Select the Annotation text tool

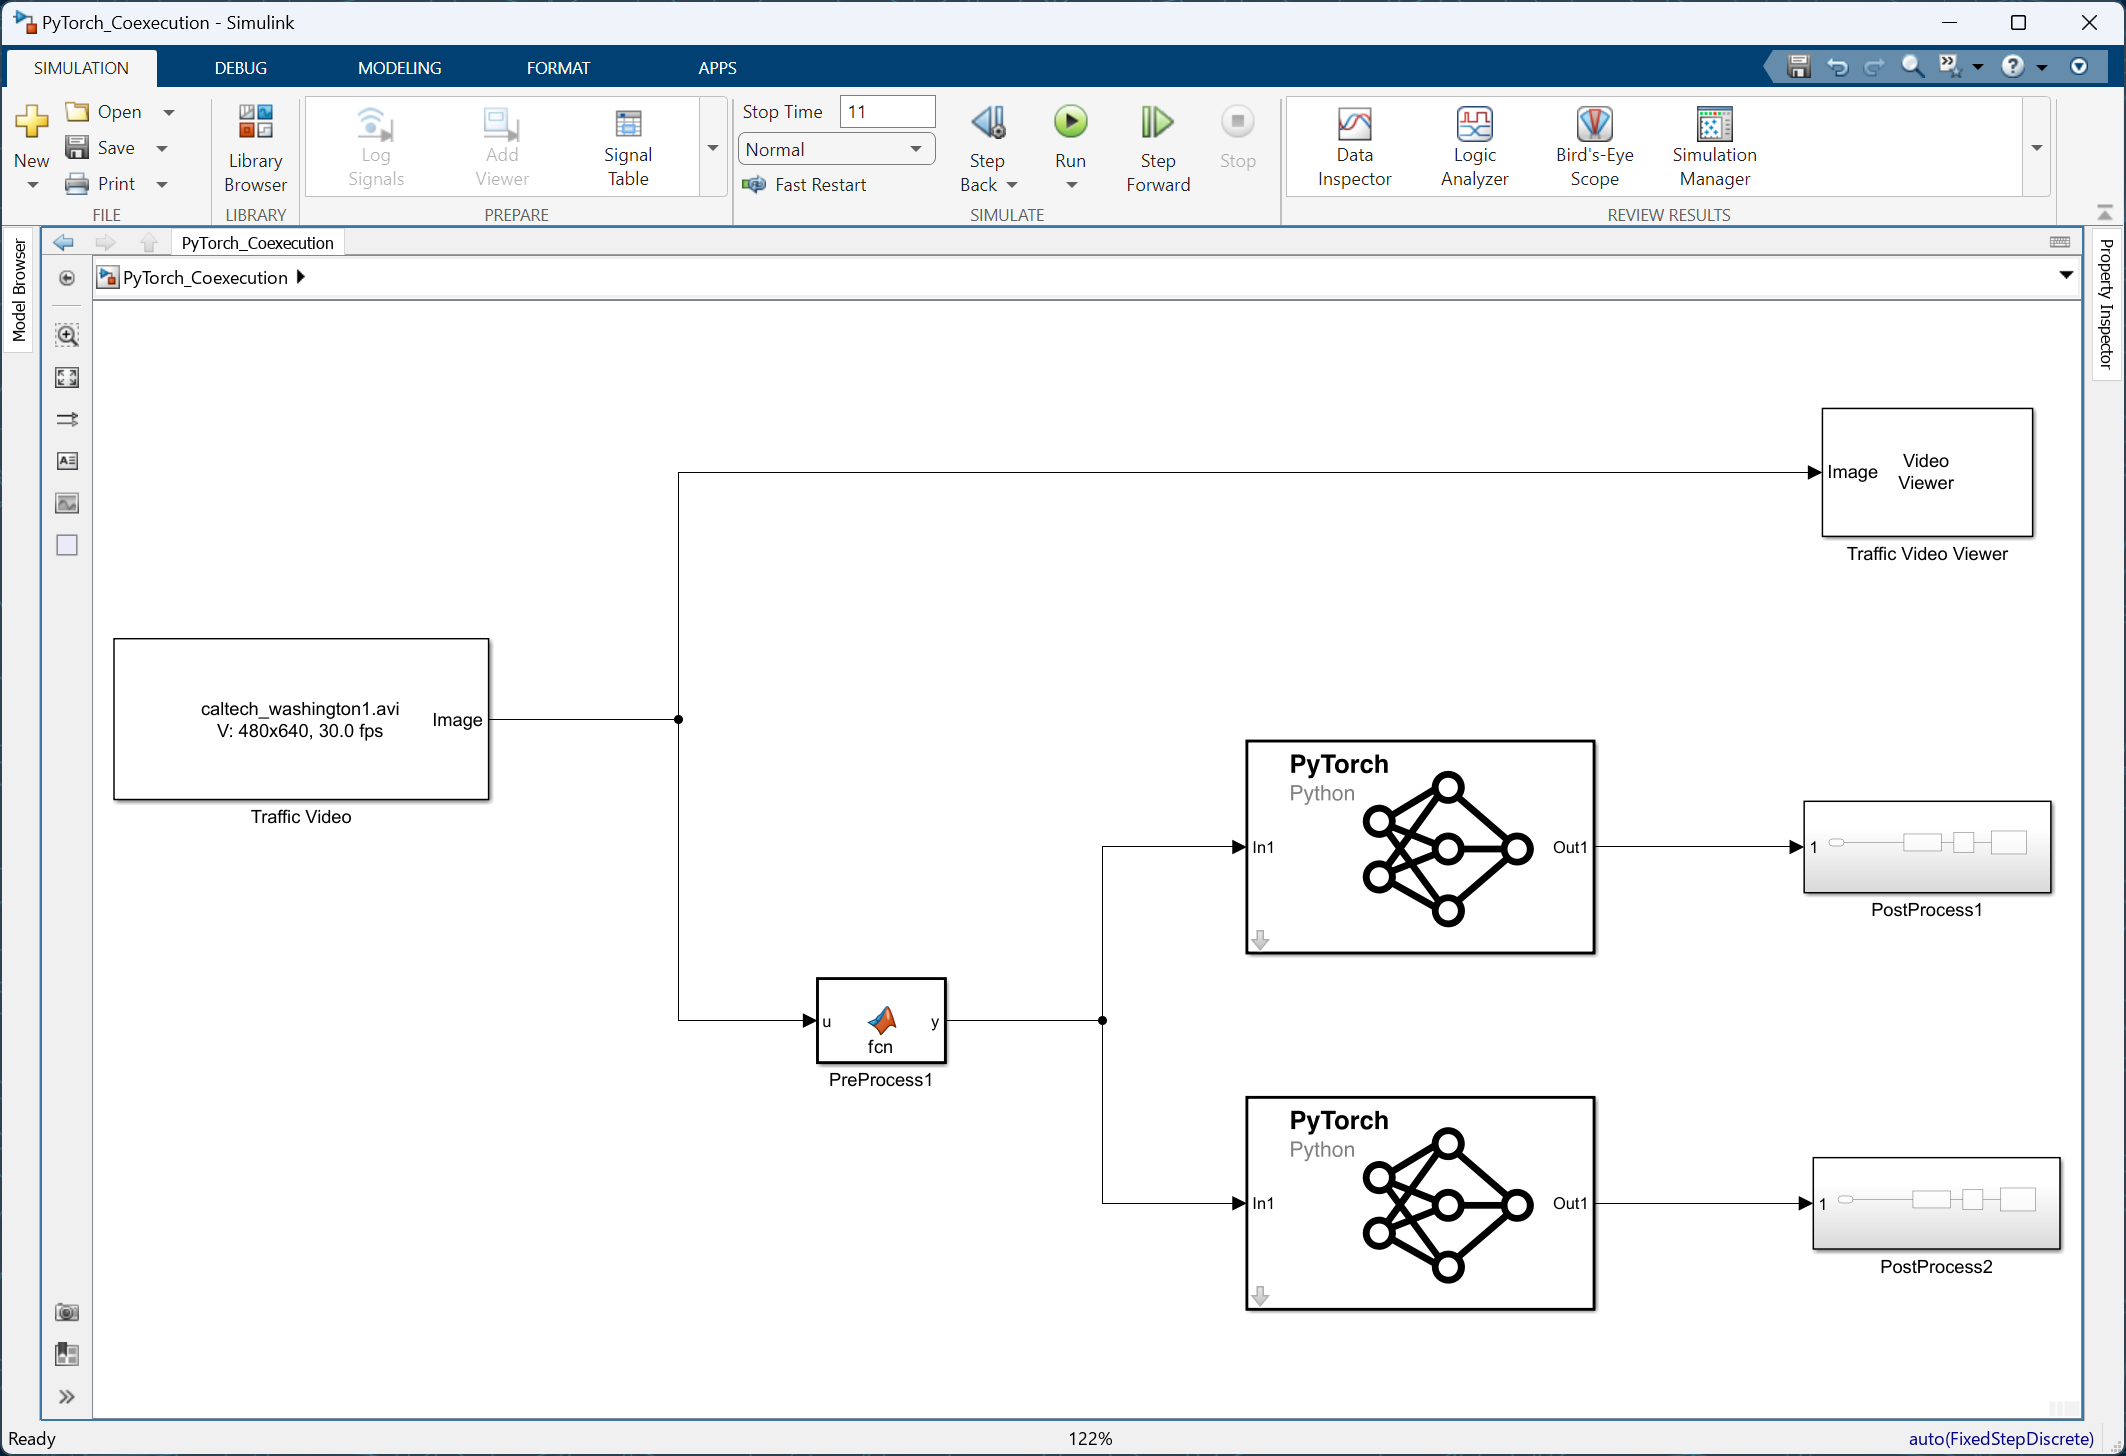[x=67, y=461]
